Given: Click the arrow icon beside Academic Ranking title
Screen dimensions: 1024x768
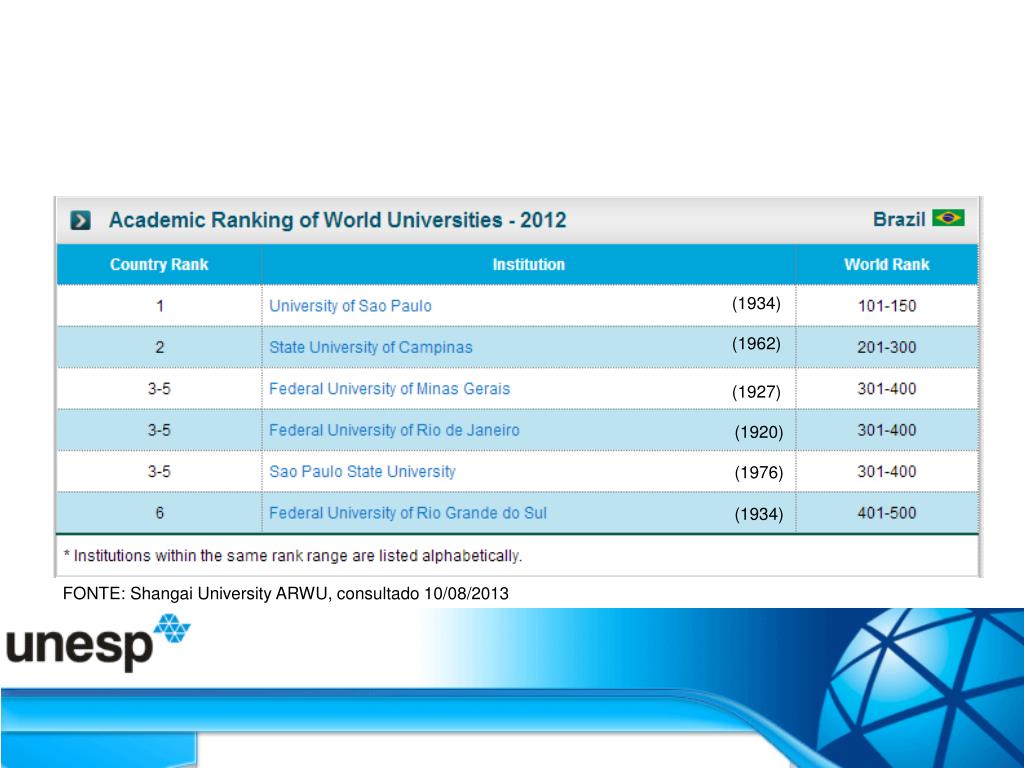Looking at the screenshot, I should coord(80,220).
